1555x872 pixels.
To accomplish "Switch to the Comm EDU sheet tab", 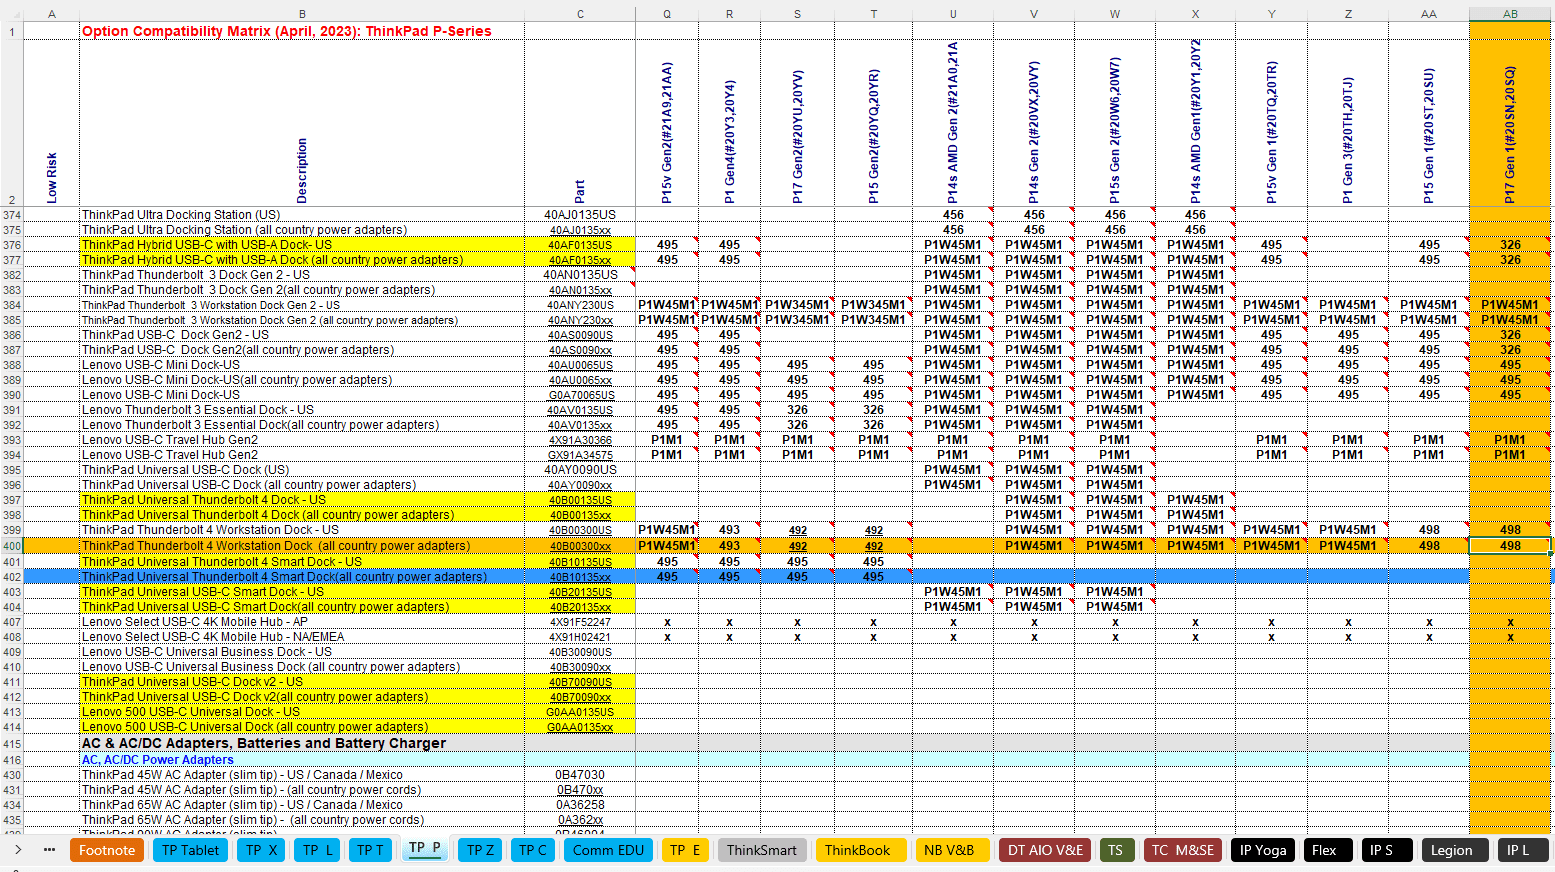I will point(608,850).
